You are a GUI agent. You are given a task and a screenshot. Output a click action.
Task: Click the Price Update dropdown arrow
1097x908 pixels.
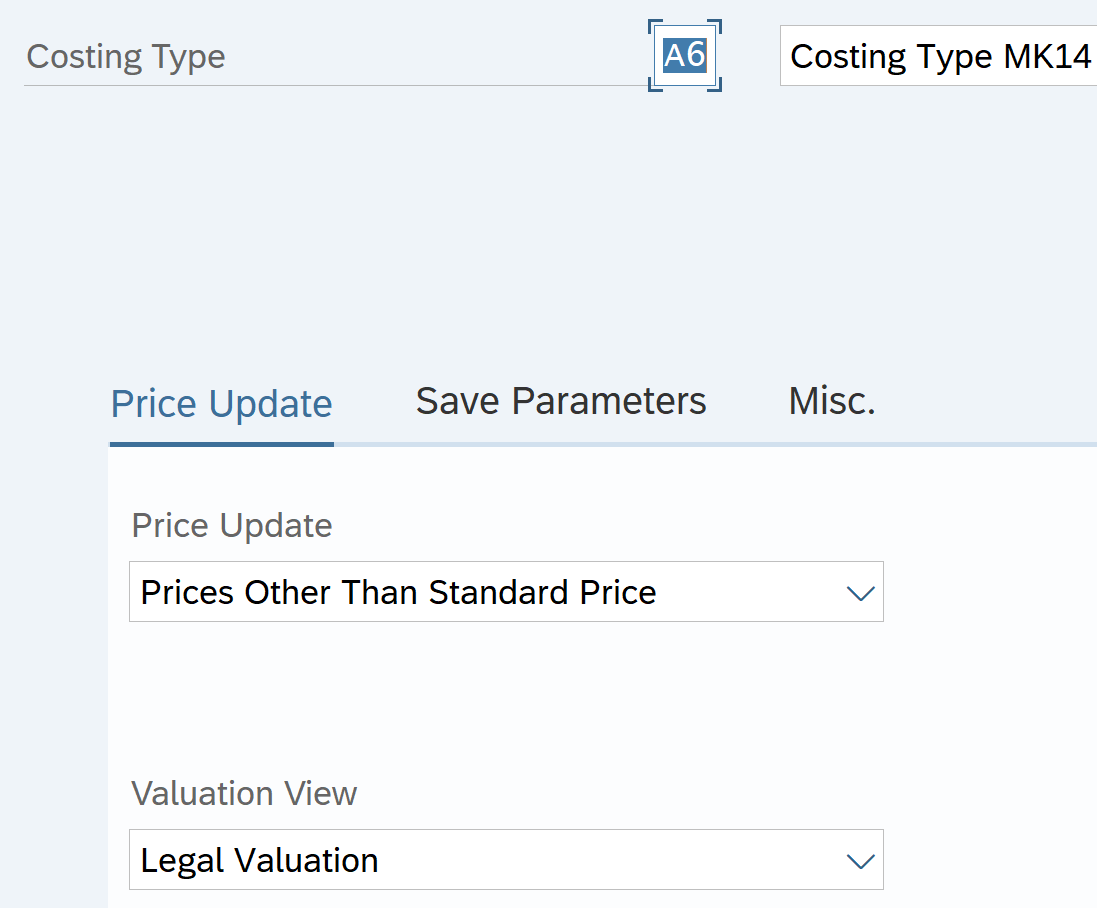(x=860, y=593)
